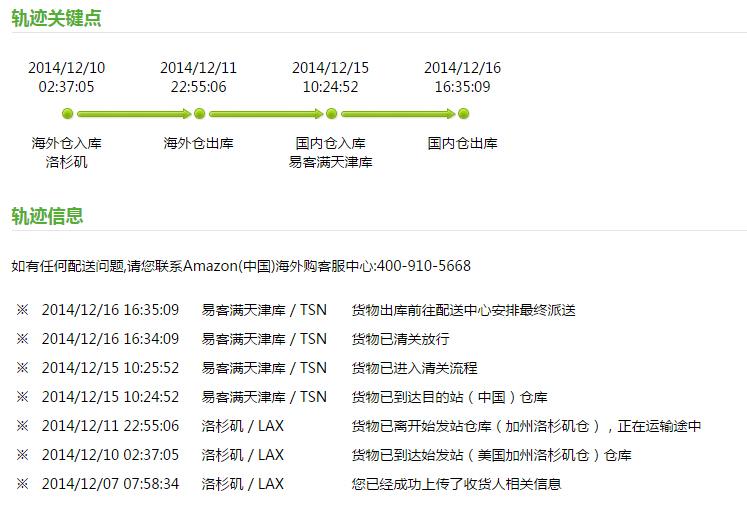The width and height of the screenshot is (747, 511).
Task: Click the key point date 2014/12/15
Action: tap(331, 68)
